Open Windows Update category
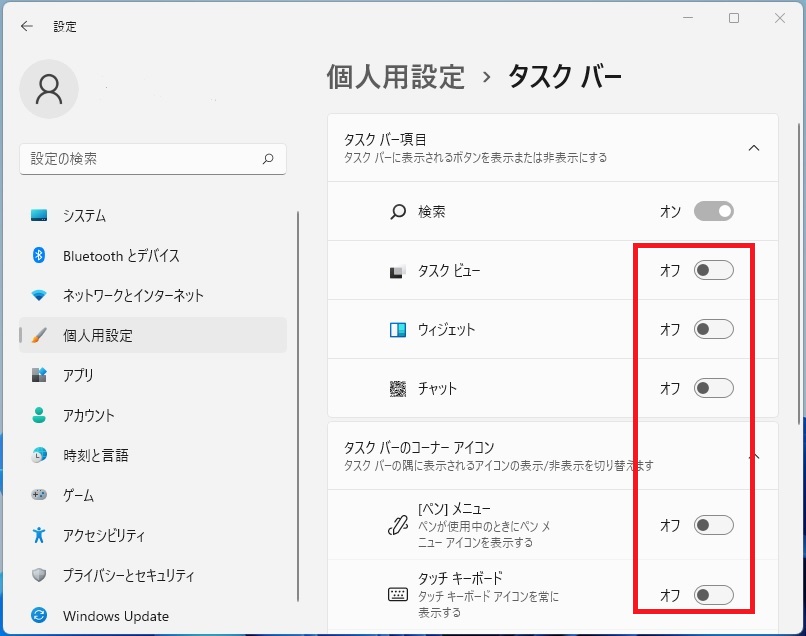806x636 pixels. (x=153, y=615)
